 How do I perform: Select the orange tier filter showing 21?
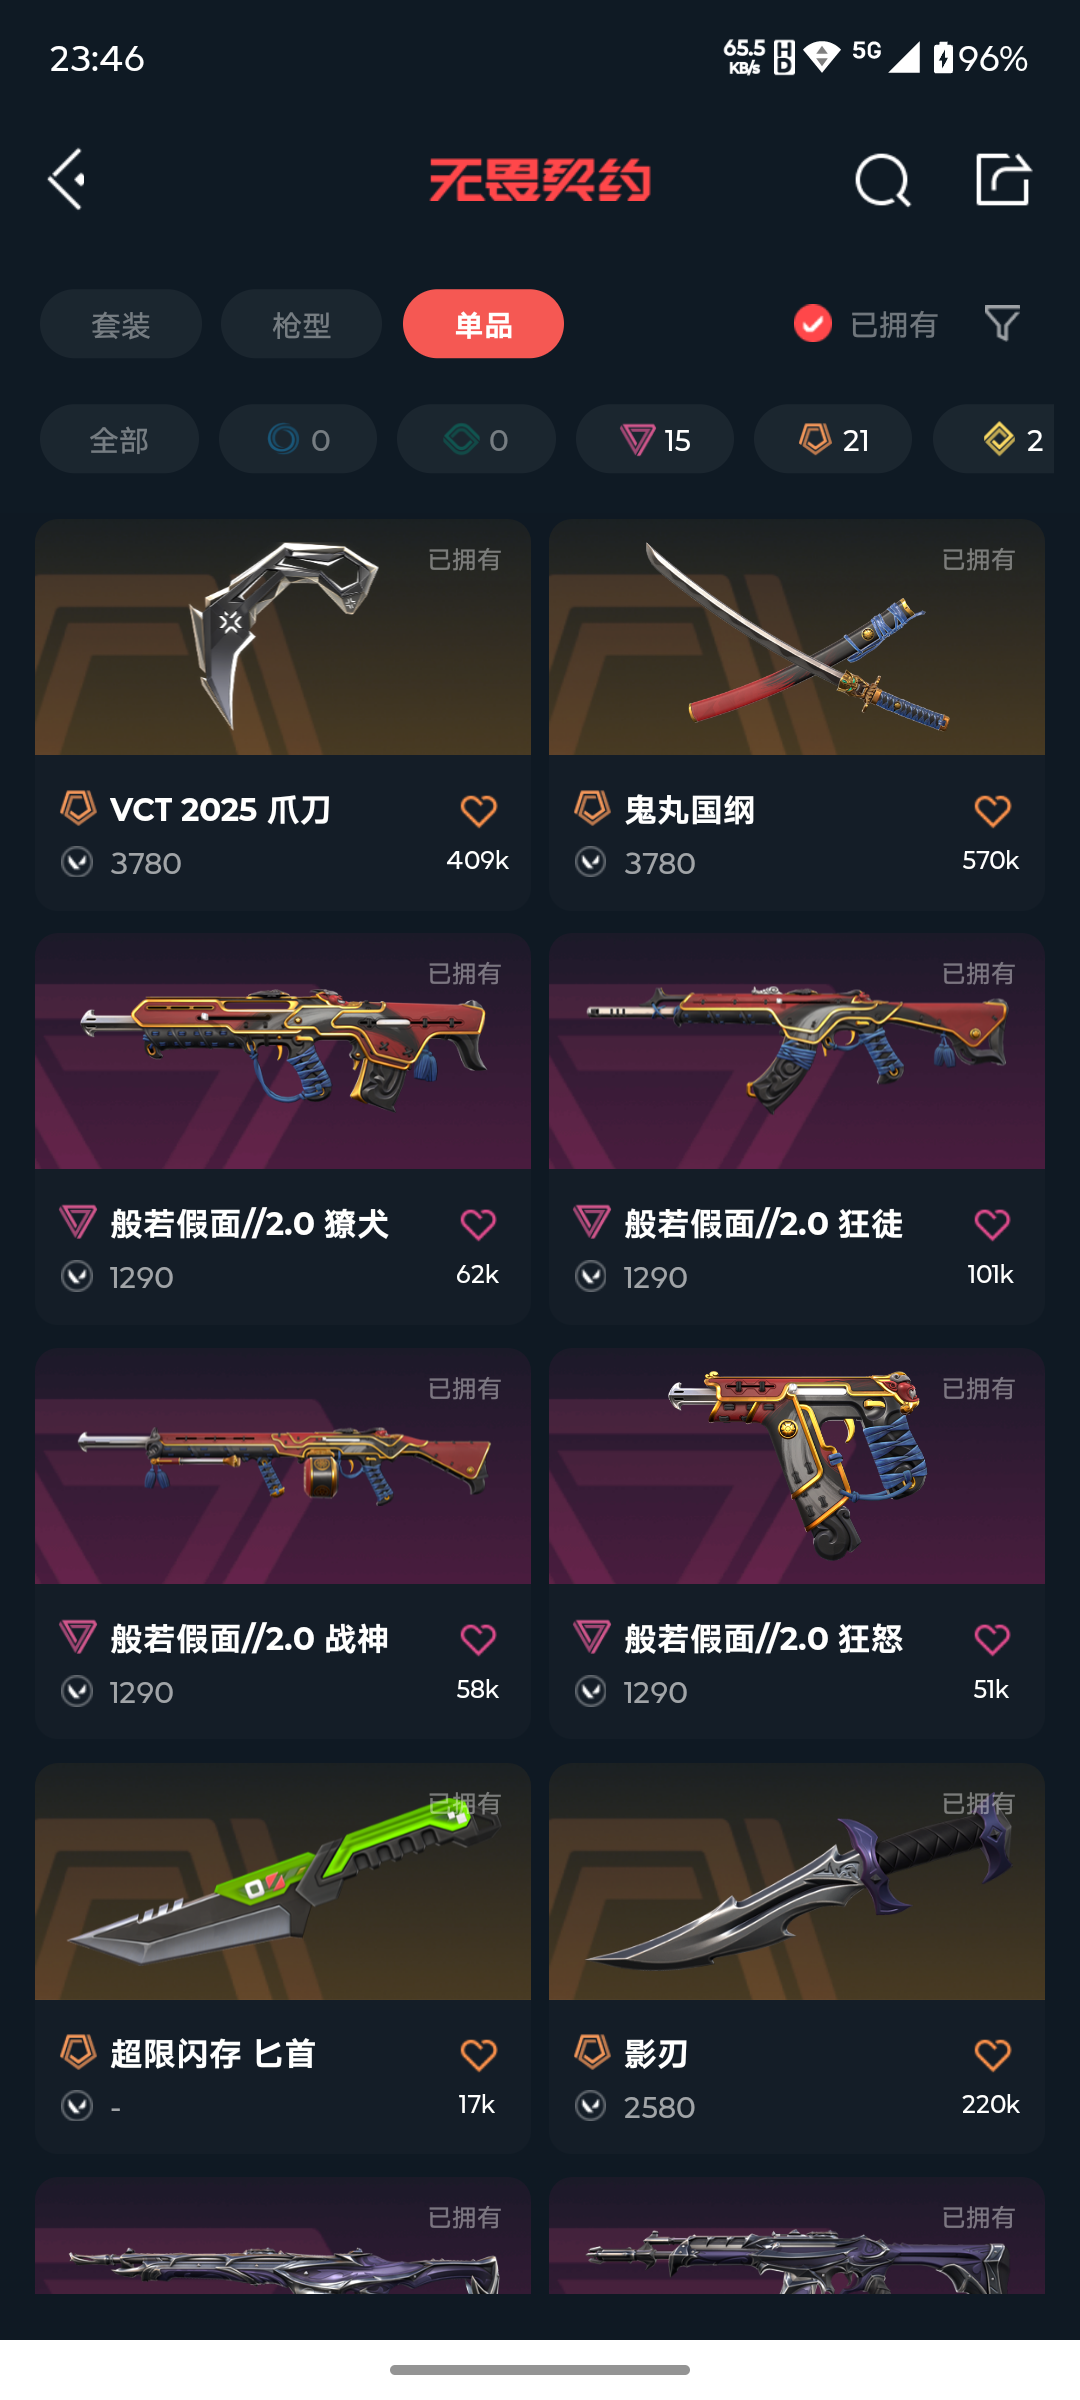tap(833, 439)
